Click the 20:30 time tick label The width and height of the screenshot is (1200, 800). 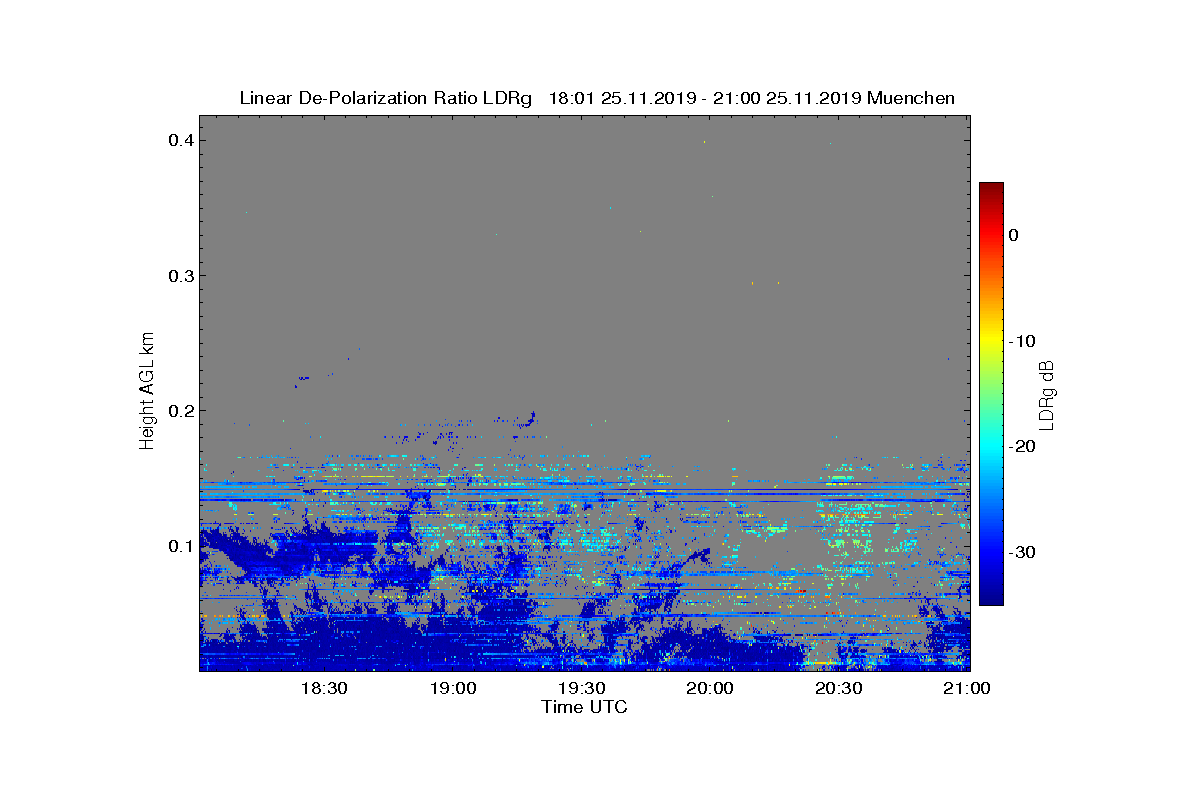pos(838,689)
